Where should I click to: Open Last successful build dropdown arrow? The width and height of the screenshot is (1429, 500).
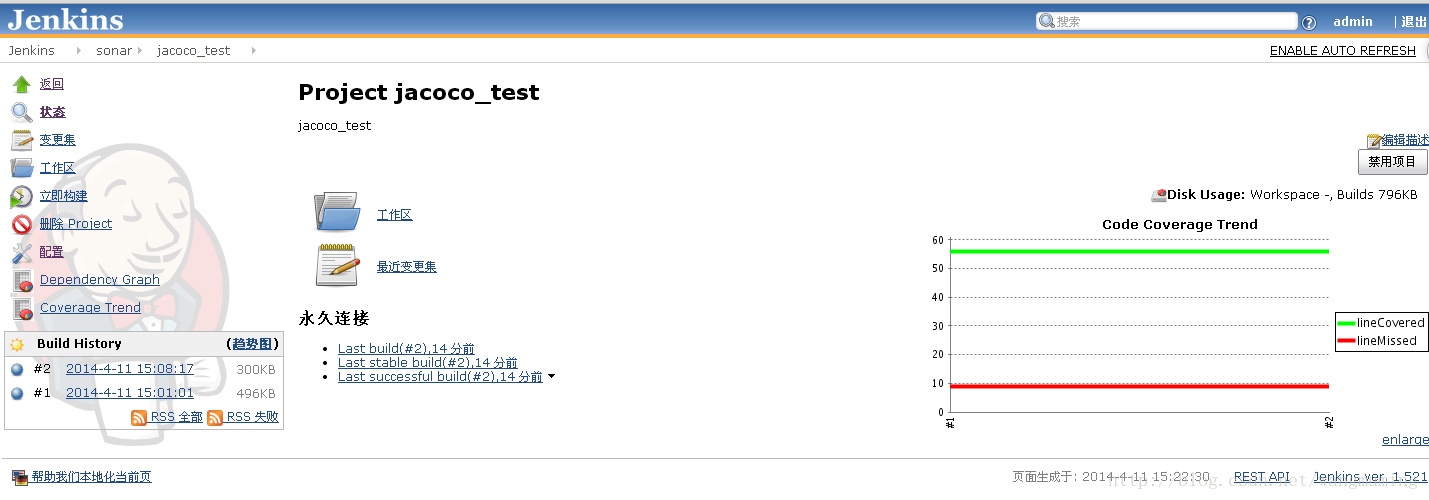(x=551, y=377)
